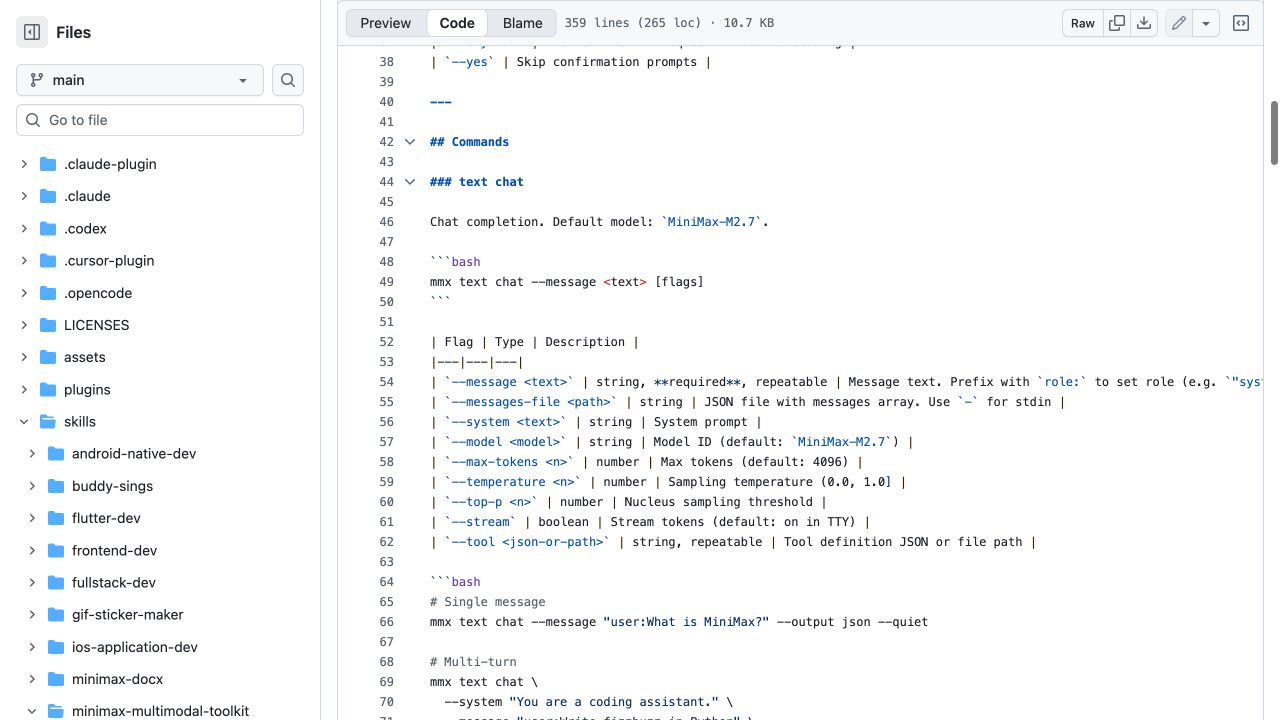This screenshot has height=720, width=1280.
Task: Open the LICENSES folder icon
Action: 47,325
